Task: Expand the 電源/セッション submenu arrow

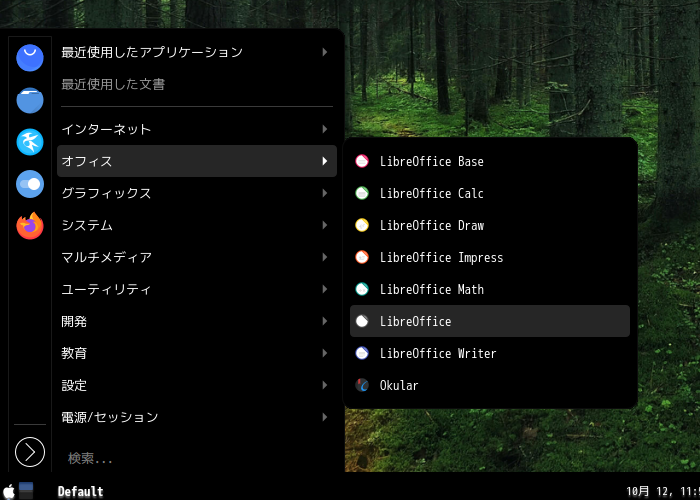Action: [x=325, y=417]
